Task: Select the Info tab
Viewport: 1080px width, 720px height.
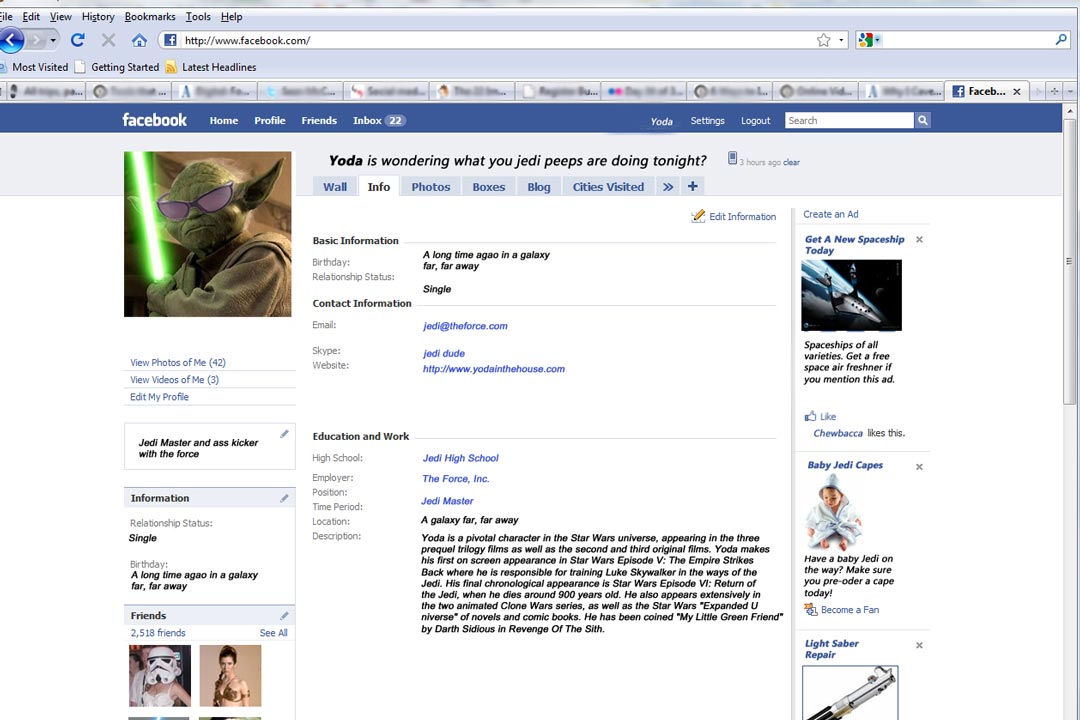Action: click(x=379, y=187)
